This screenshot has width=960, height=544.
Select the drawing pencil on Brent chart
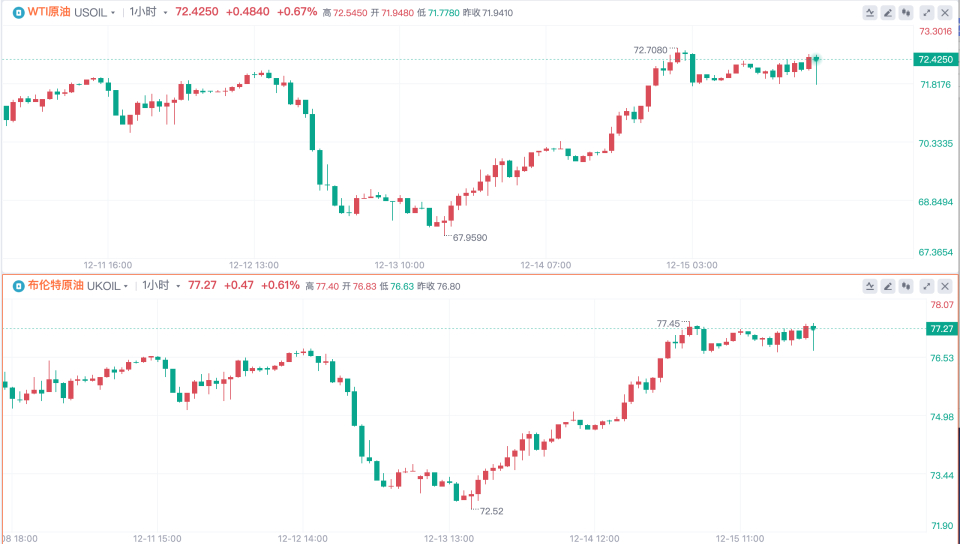888,286
